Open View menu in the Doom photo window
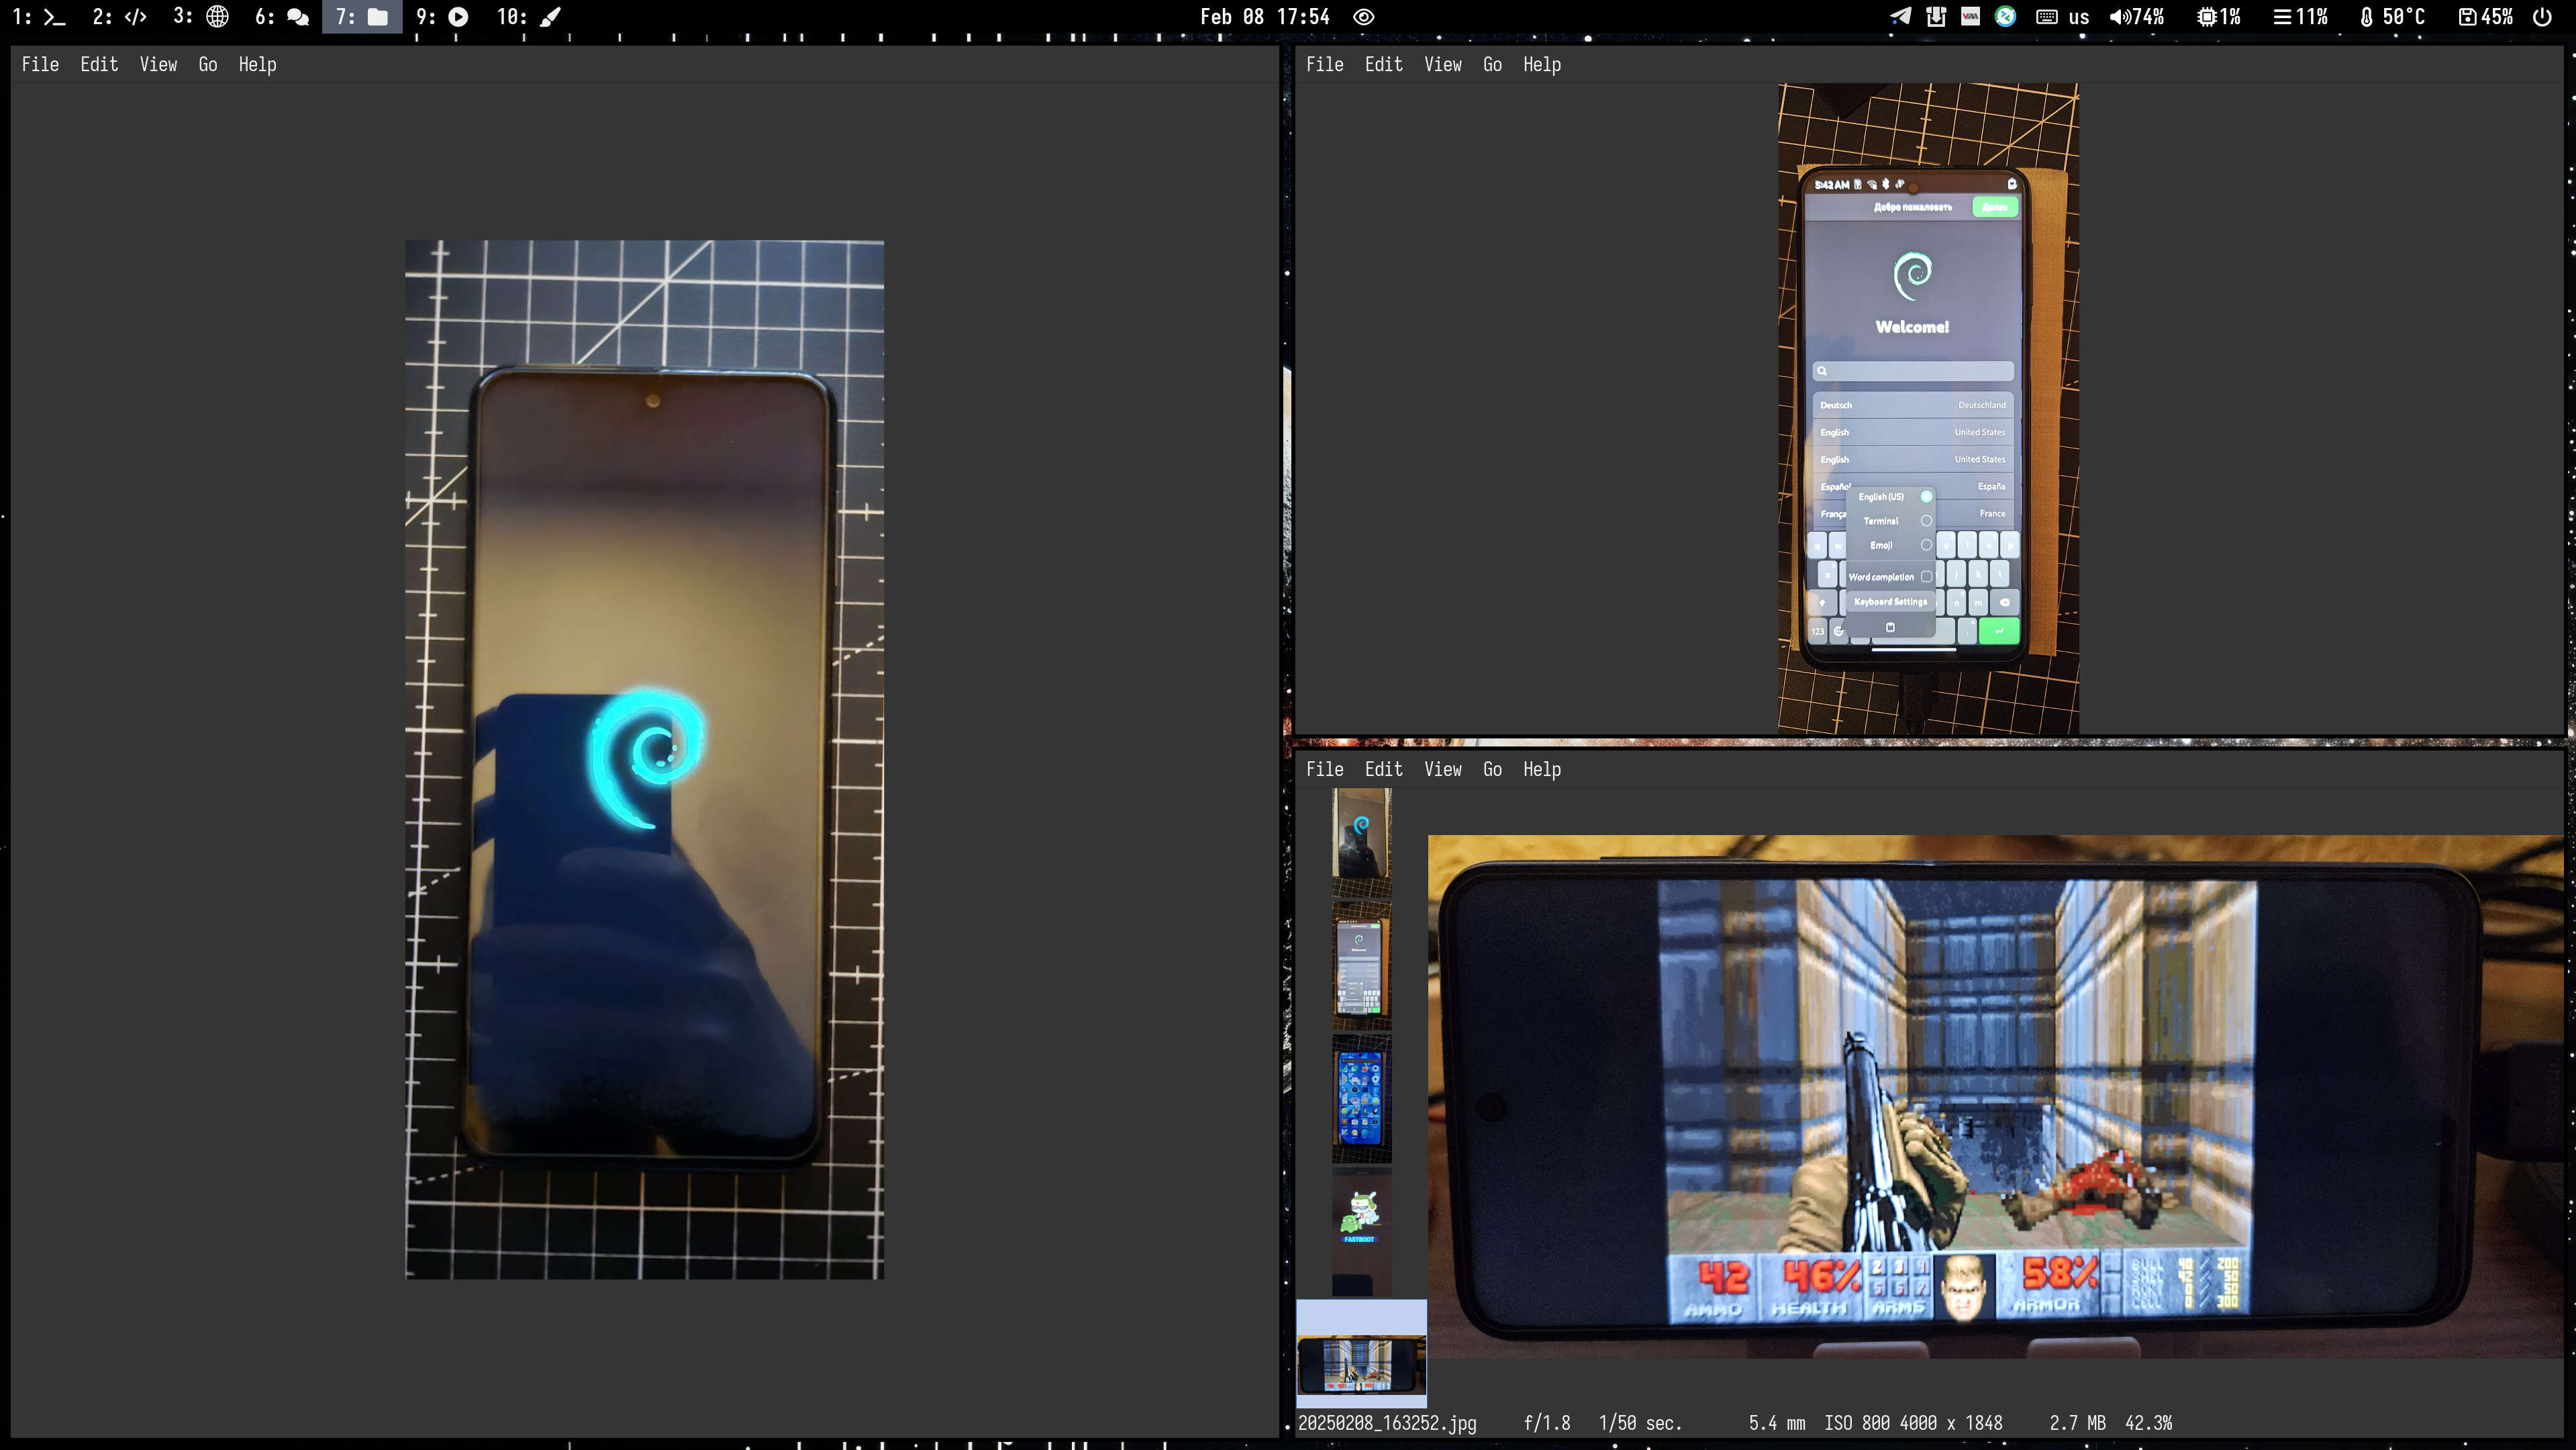This screenshot has height=1450, width=2576. click(x=1443, y=769)
